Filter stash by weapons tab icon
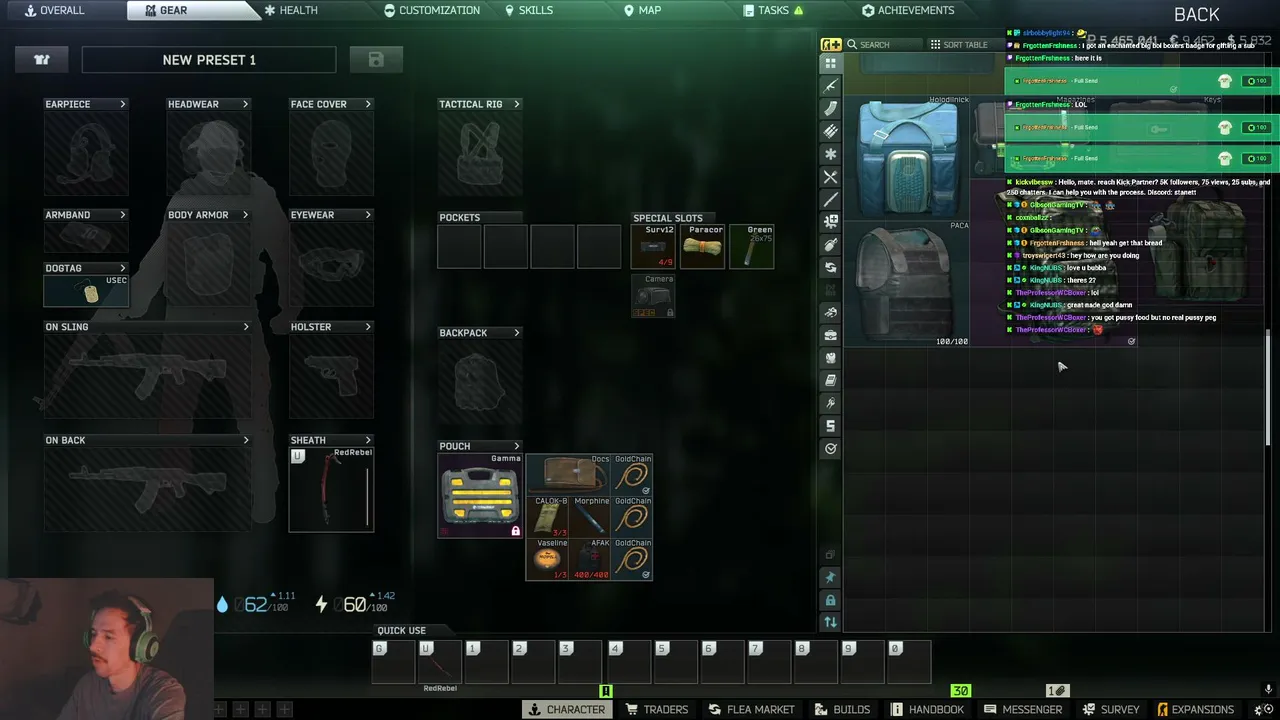The height and width of the screenshot is (720, 1280). pos(830,86)
